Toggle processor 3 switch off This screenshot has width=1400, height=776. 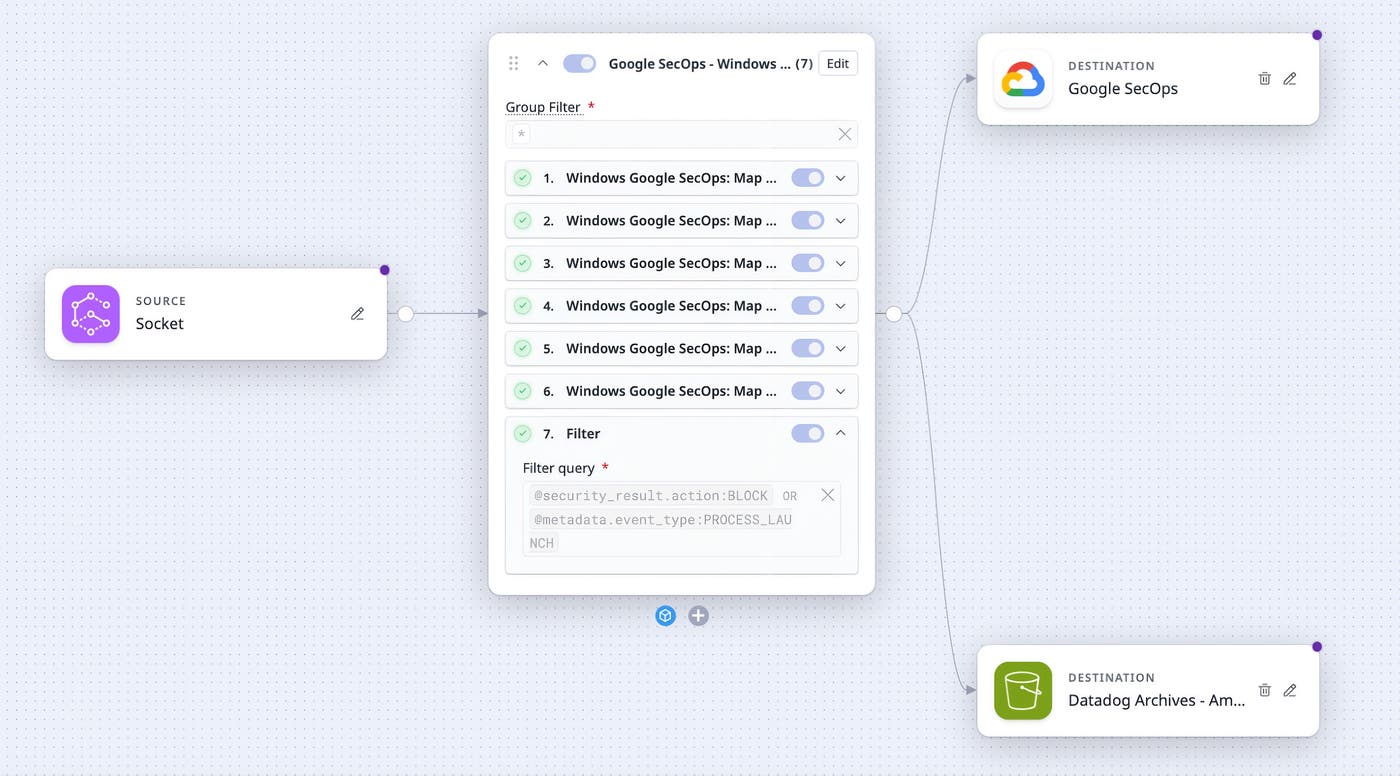(x=808, y=263)
